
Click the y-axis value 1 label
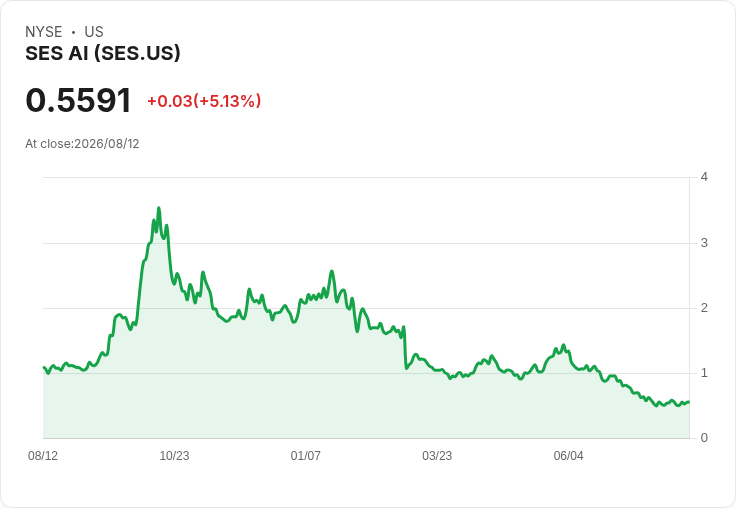(704, 373)
